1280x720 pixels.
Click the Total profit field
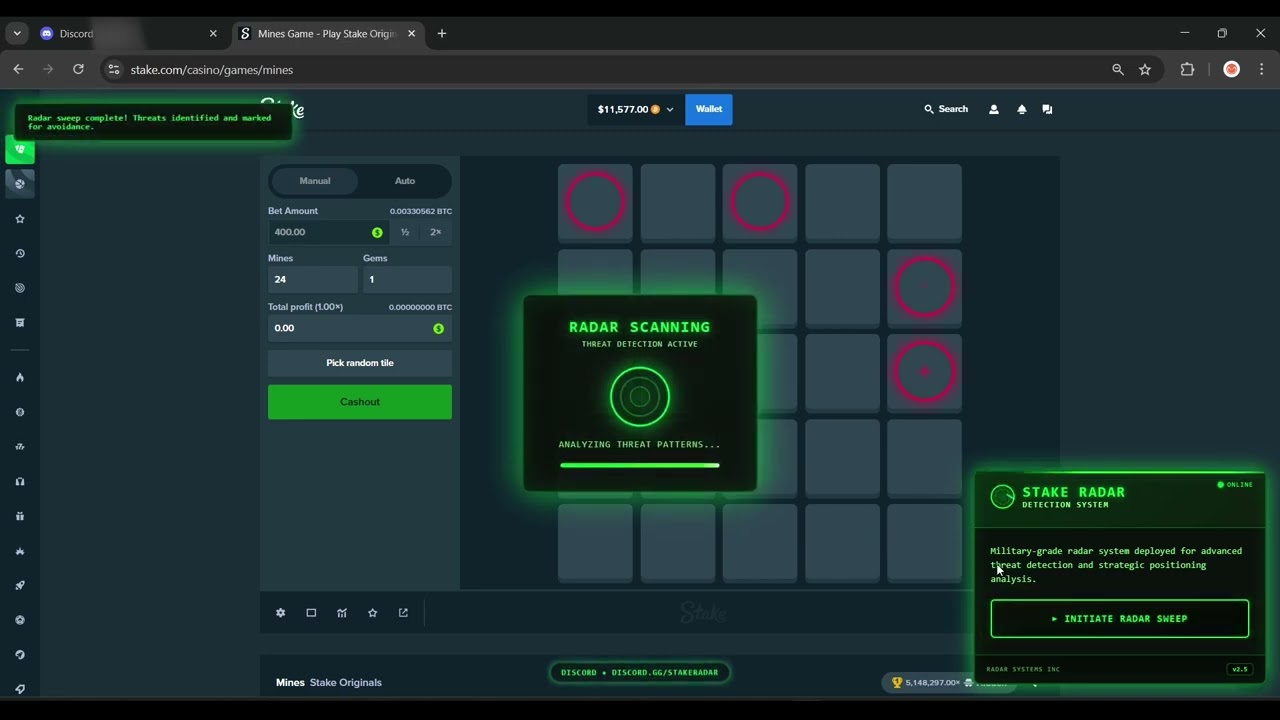point(360,328)
